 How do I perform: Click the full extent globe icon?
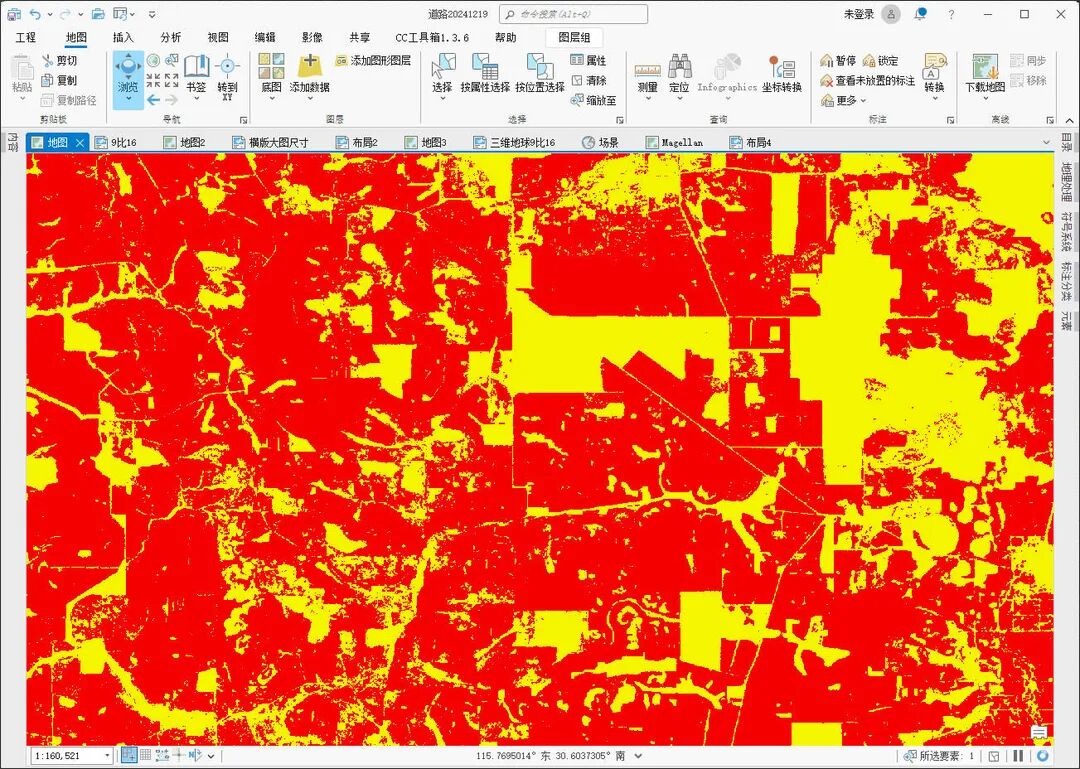click(154, 61)
